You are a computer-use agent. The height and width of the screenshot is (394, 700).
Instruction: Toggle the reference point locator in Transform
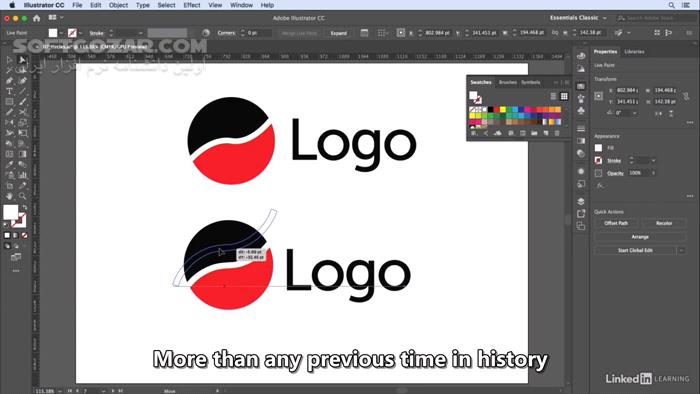pos(599,95)
